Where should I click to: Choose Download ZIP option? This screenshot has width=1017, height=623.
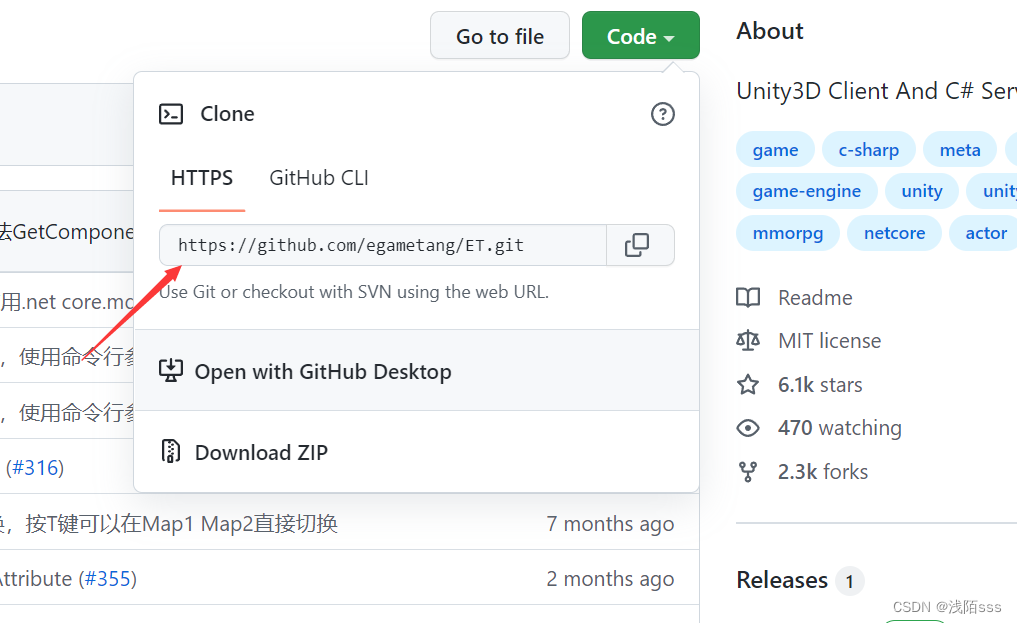pos(261,452)
